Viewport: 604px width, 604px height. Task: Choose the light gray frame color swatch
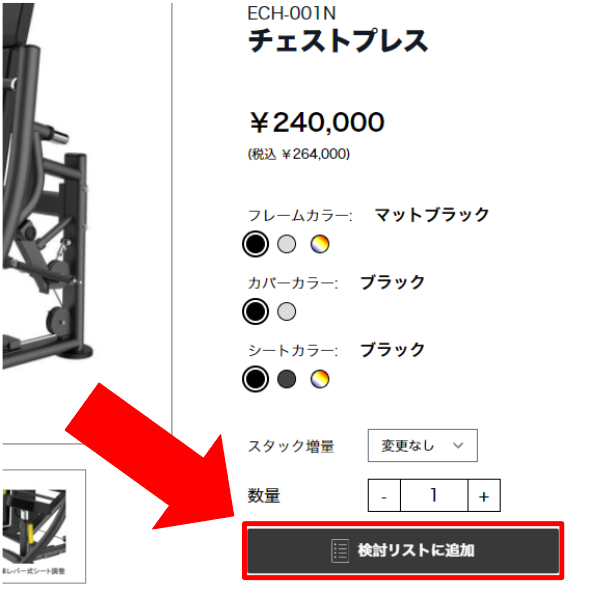click(287, 244)
